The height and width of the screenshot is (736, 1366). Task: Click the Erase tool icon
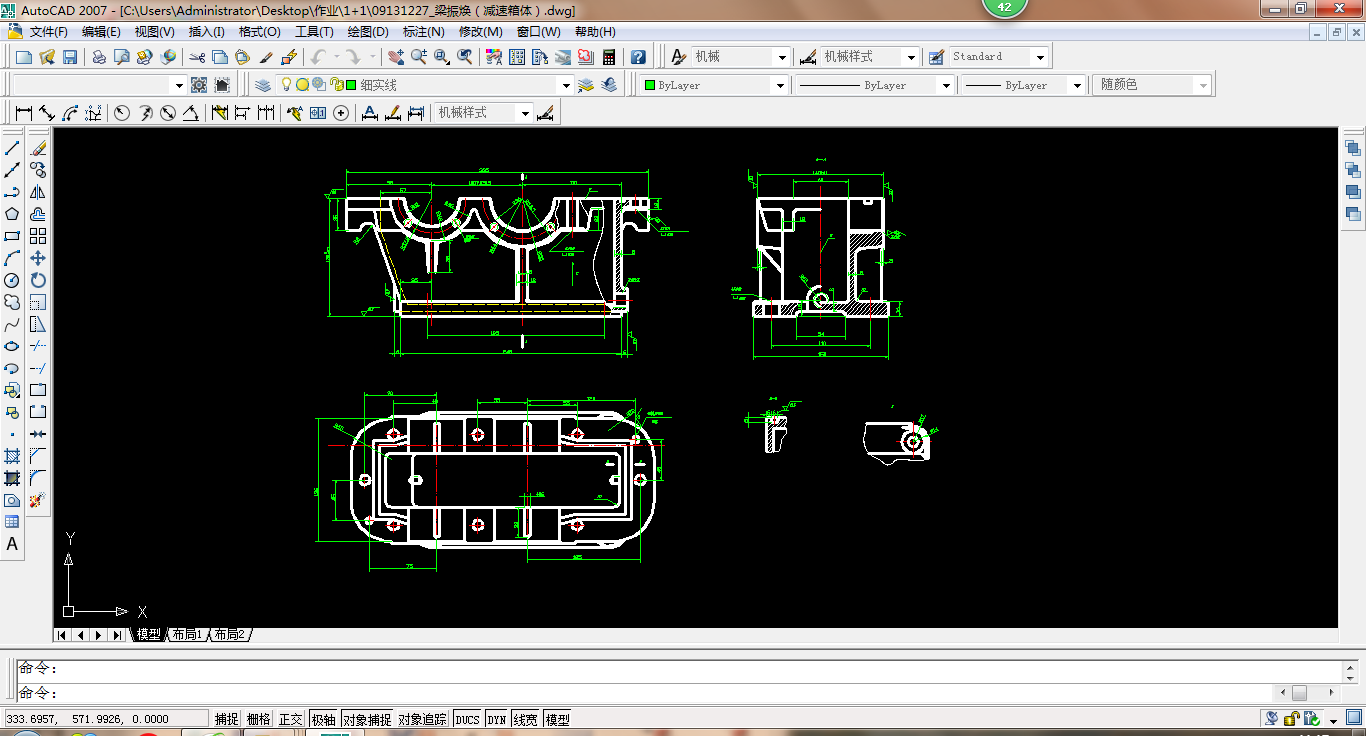(x=38, y=148)
